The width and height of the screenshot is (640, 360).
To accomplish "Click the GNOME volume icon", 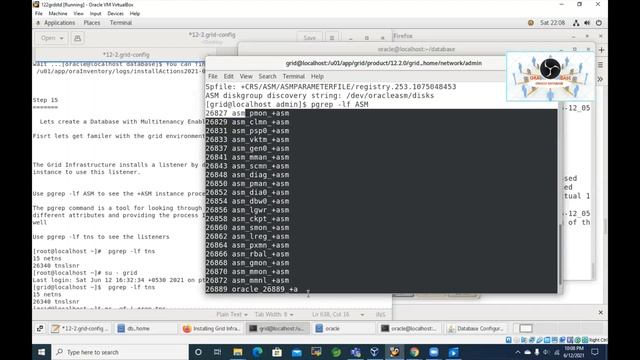I will tap(587, 23).
